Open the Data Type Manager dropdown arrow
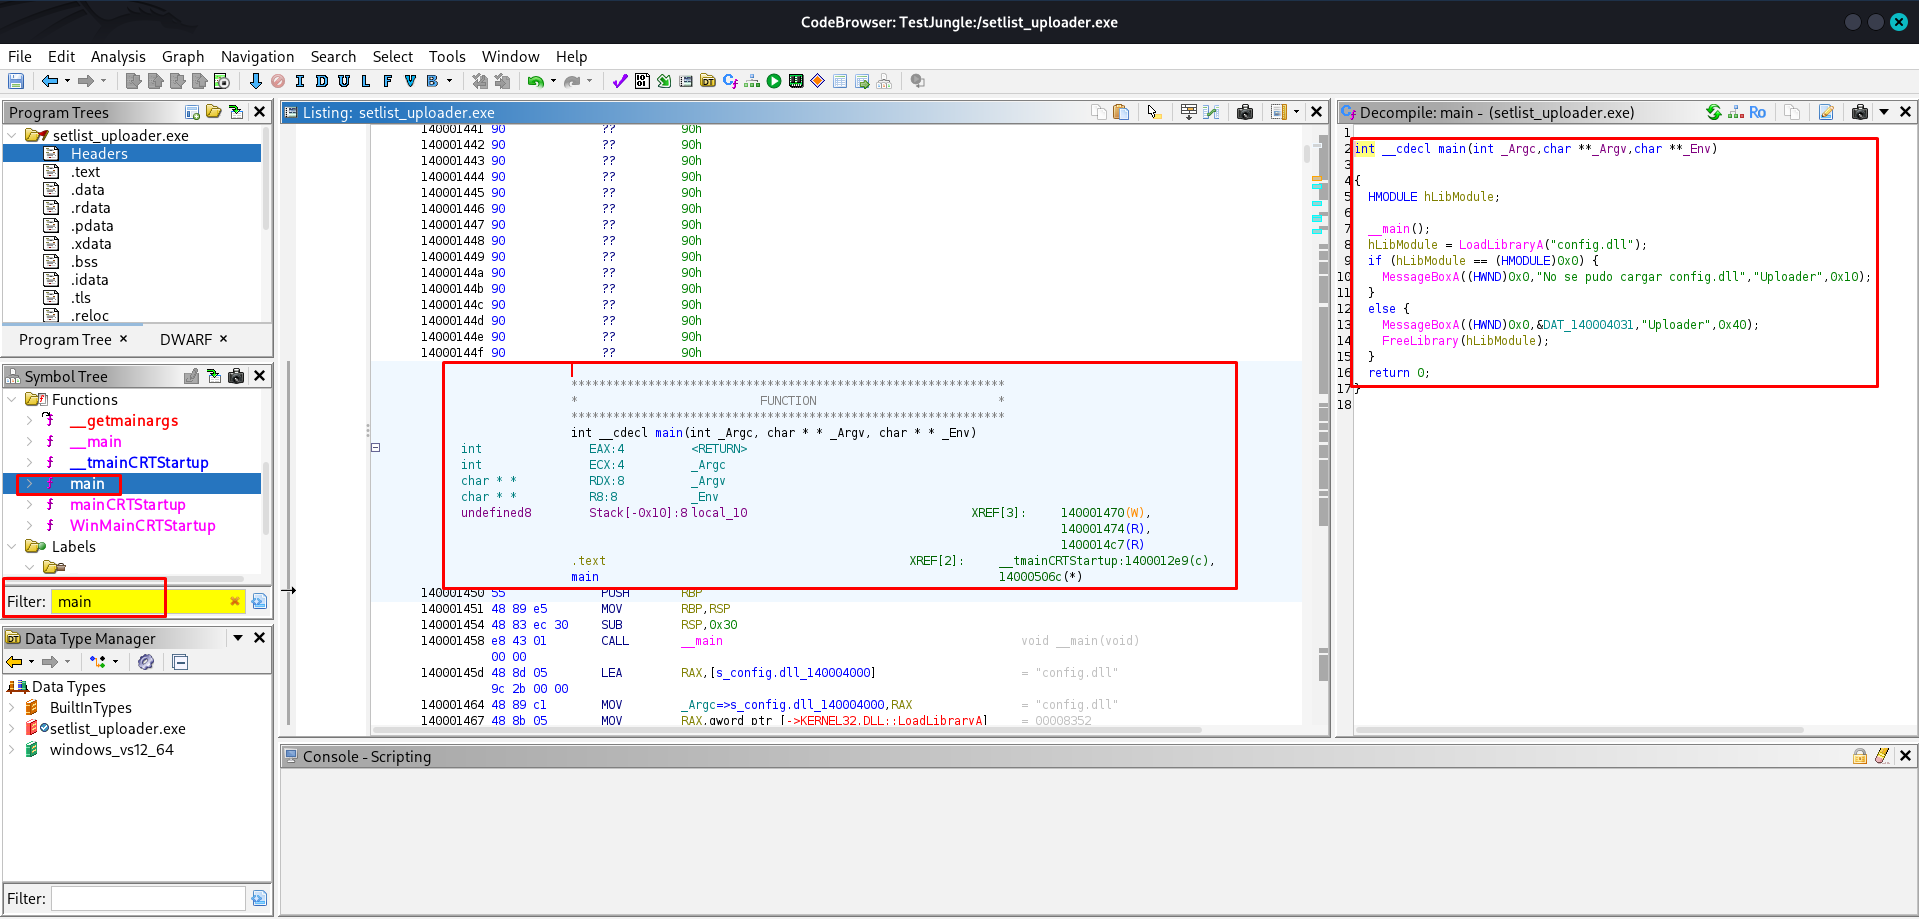1919x919 pixels. click(x=238, y=638)
